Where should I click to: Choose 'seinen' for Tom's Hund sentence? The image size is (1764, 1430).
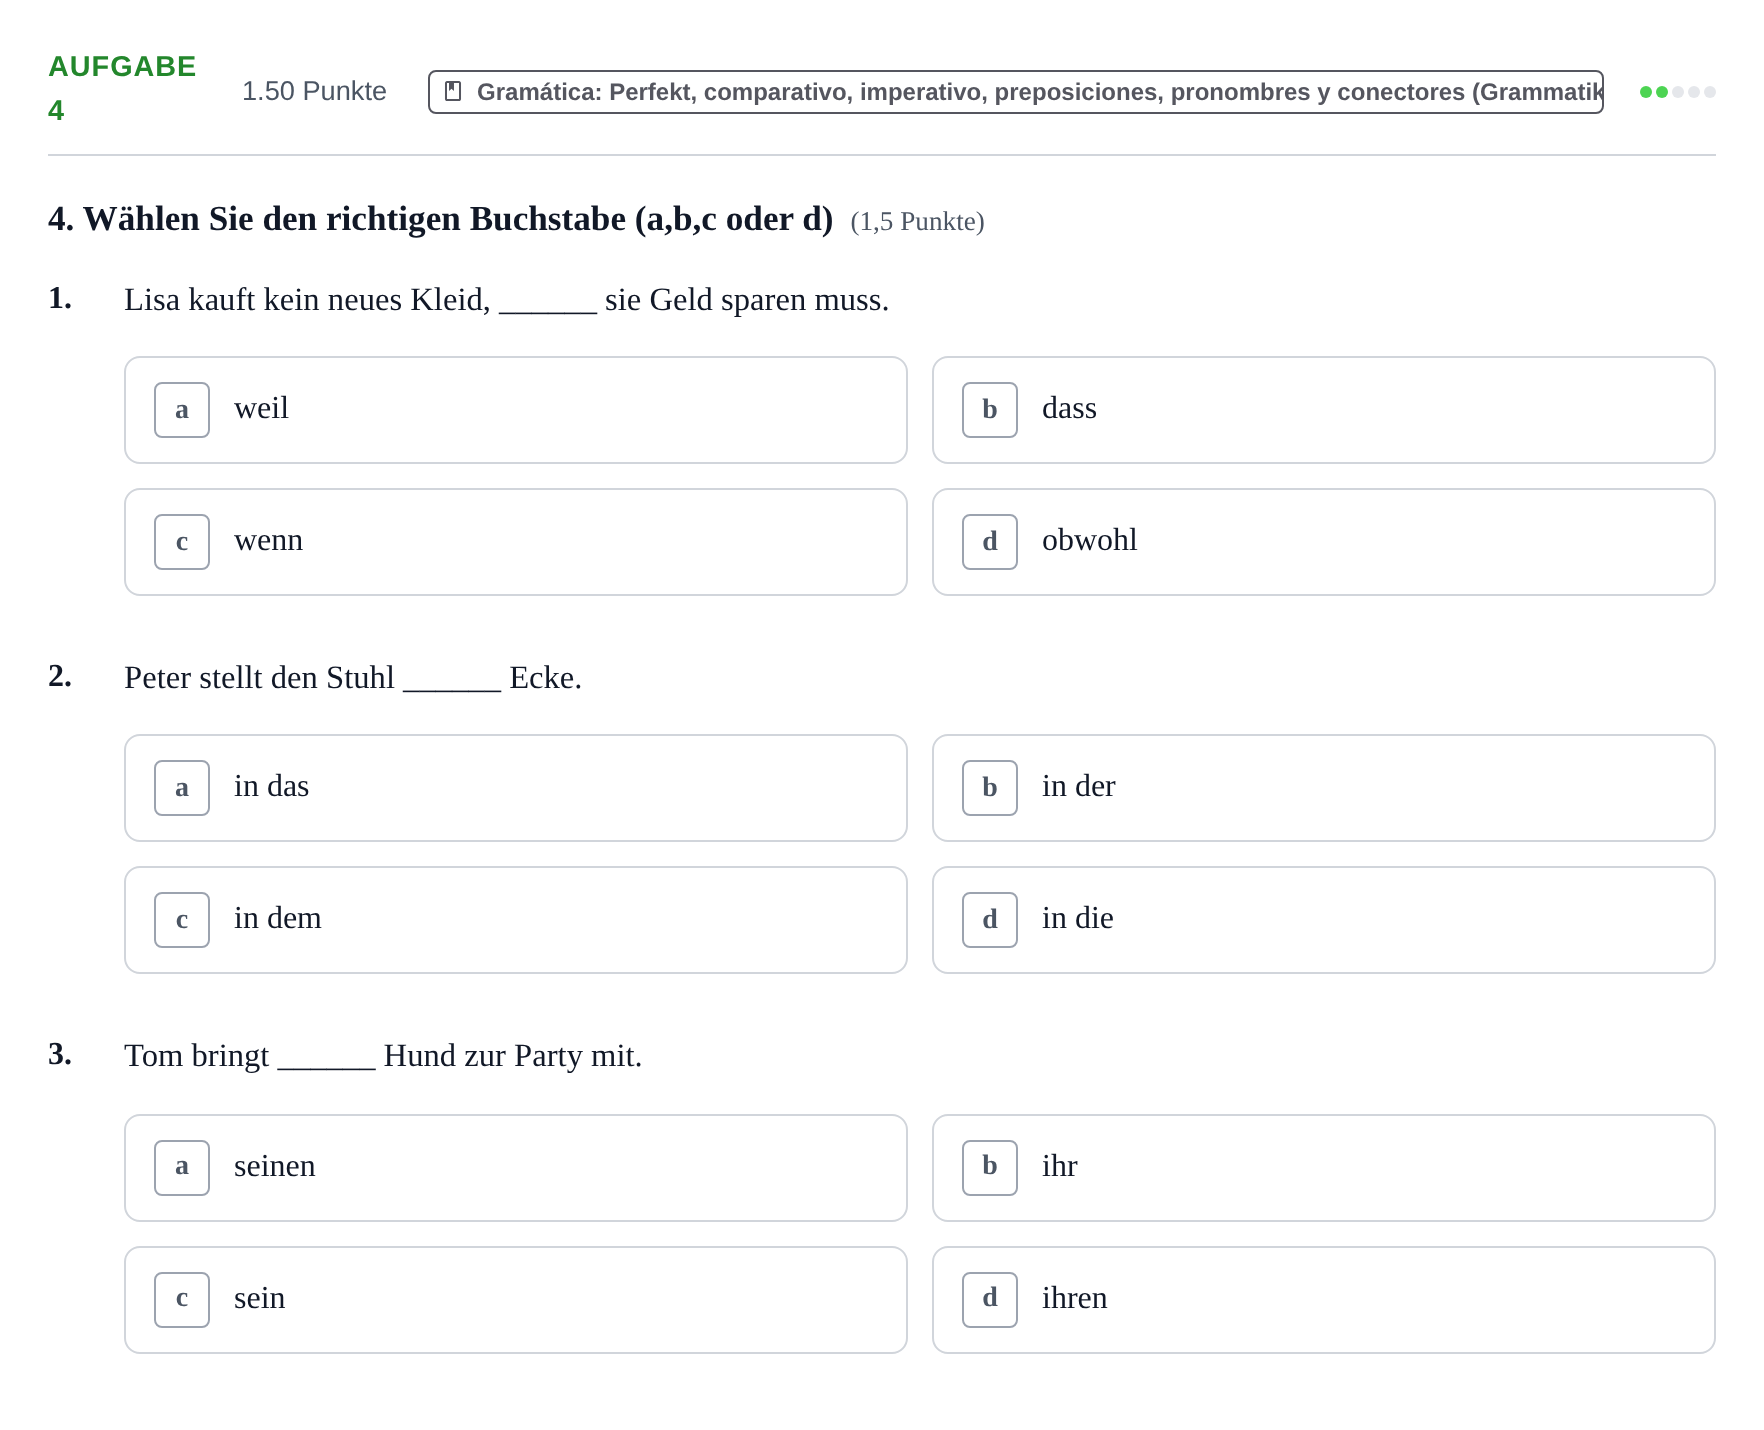tap(516, 1168)
